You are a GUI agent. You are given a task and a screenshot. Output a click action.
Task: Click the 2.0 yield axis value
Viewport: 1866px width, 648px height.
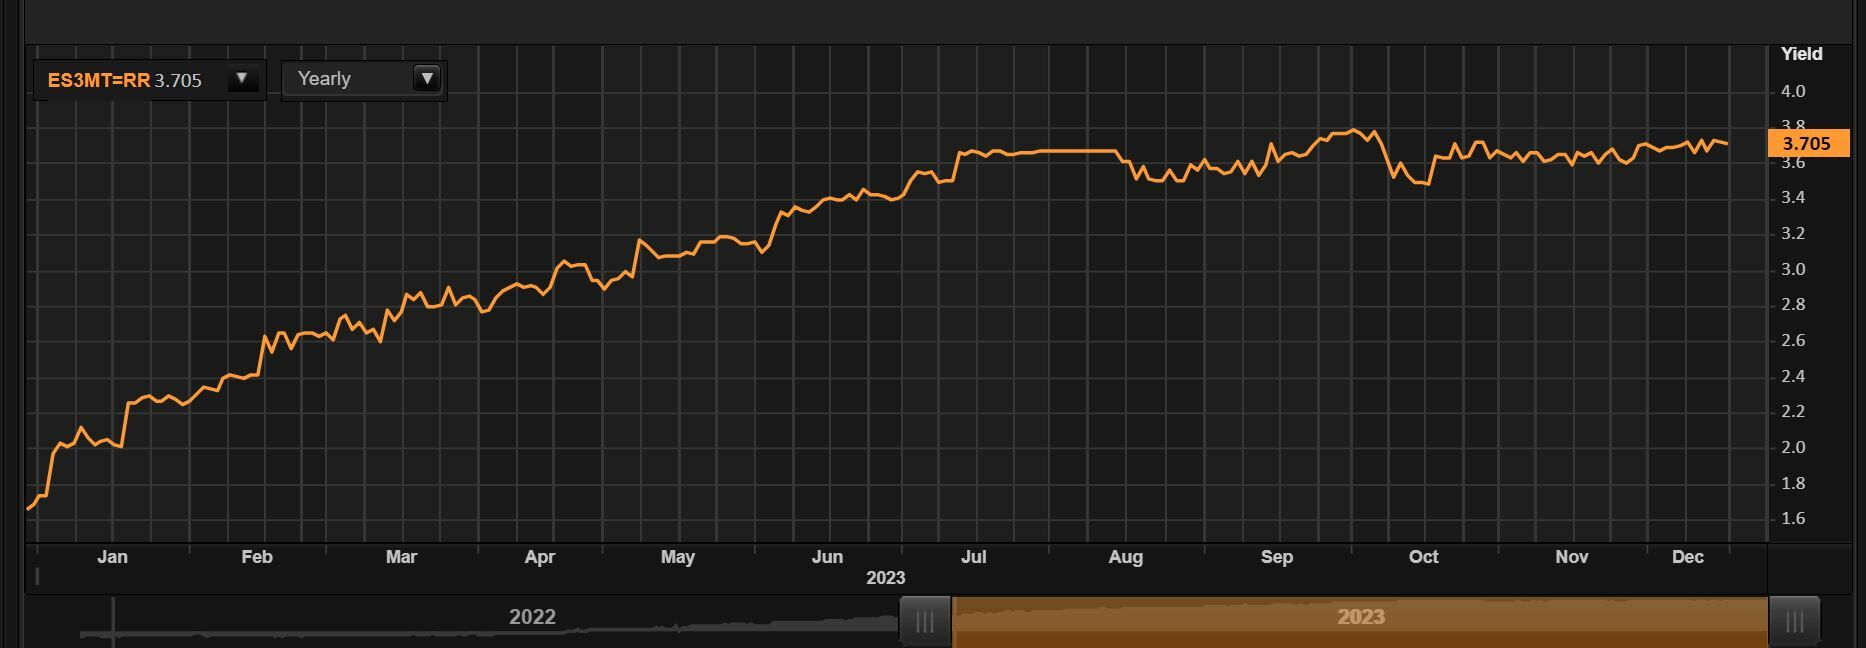[1793, 447]
